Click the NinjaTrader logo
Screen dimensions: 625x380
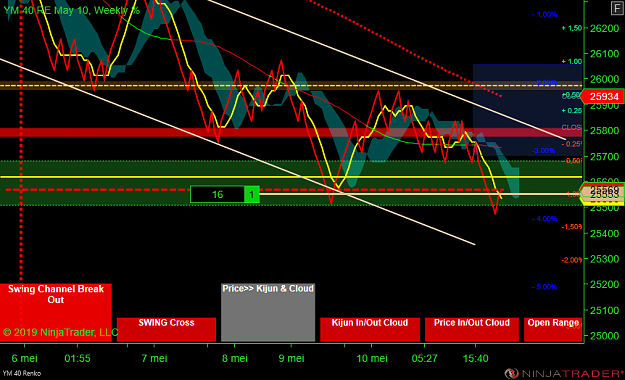point(564,373)
